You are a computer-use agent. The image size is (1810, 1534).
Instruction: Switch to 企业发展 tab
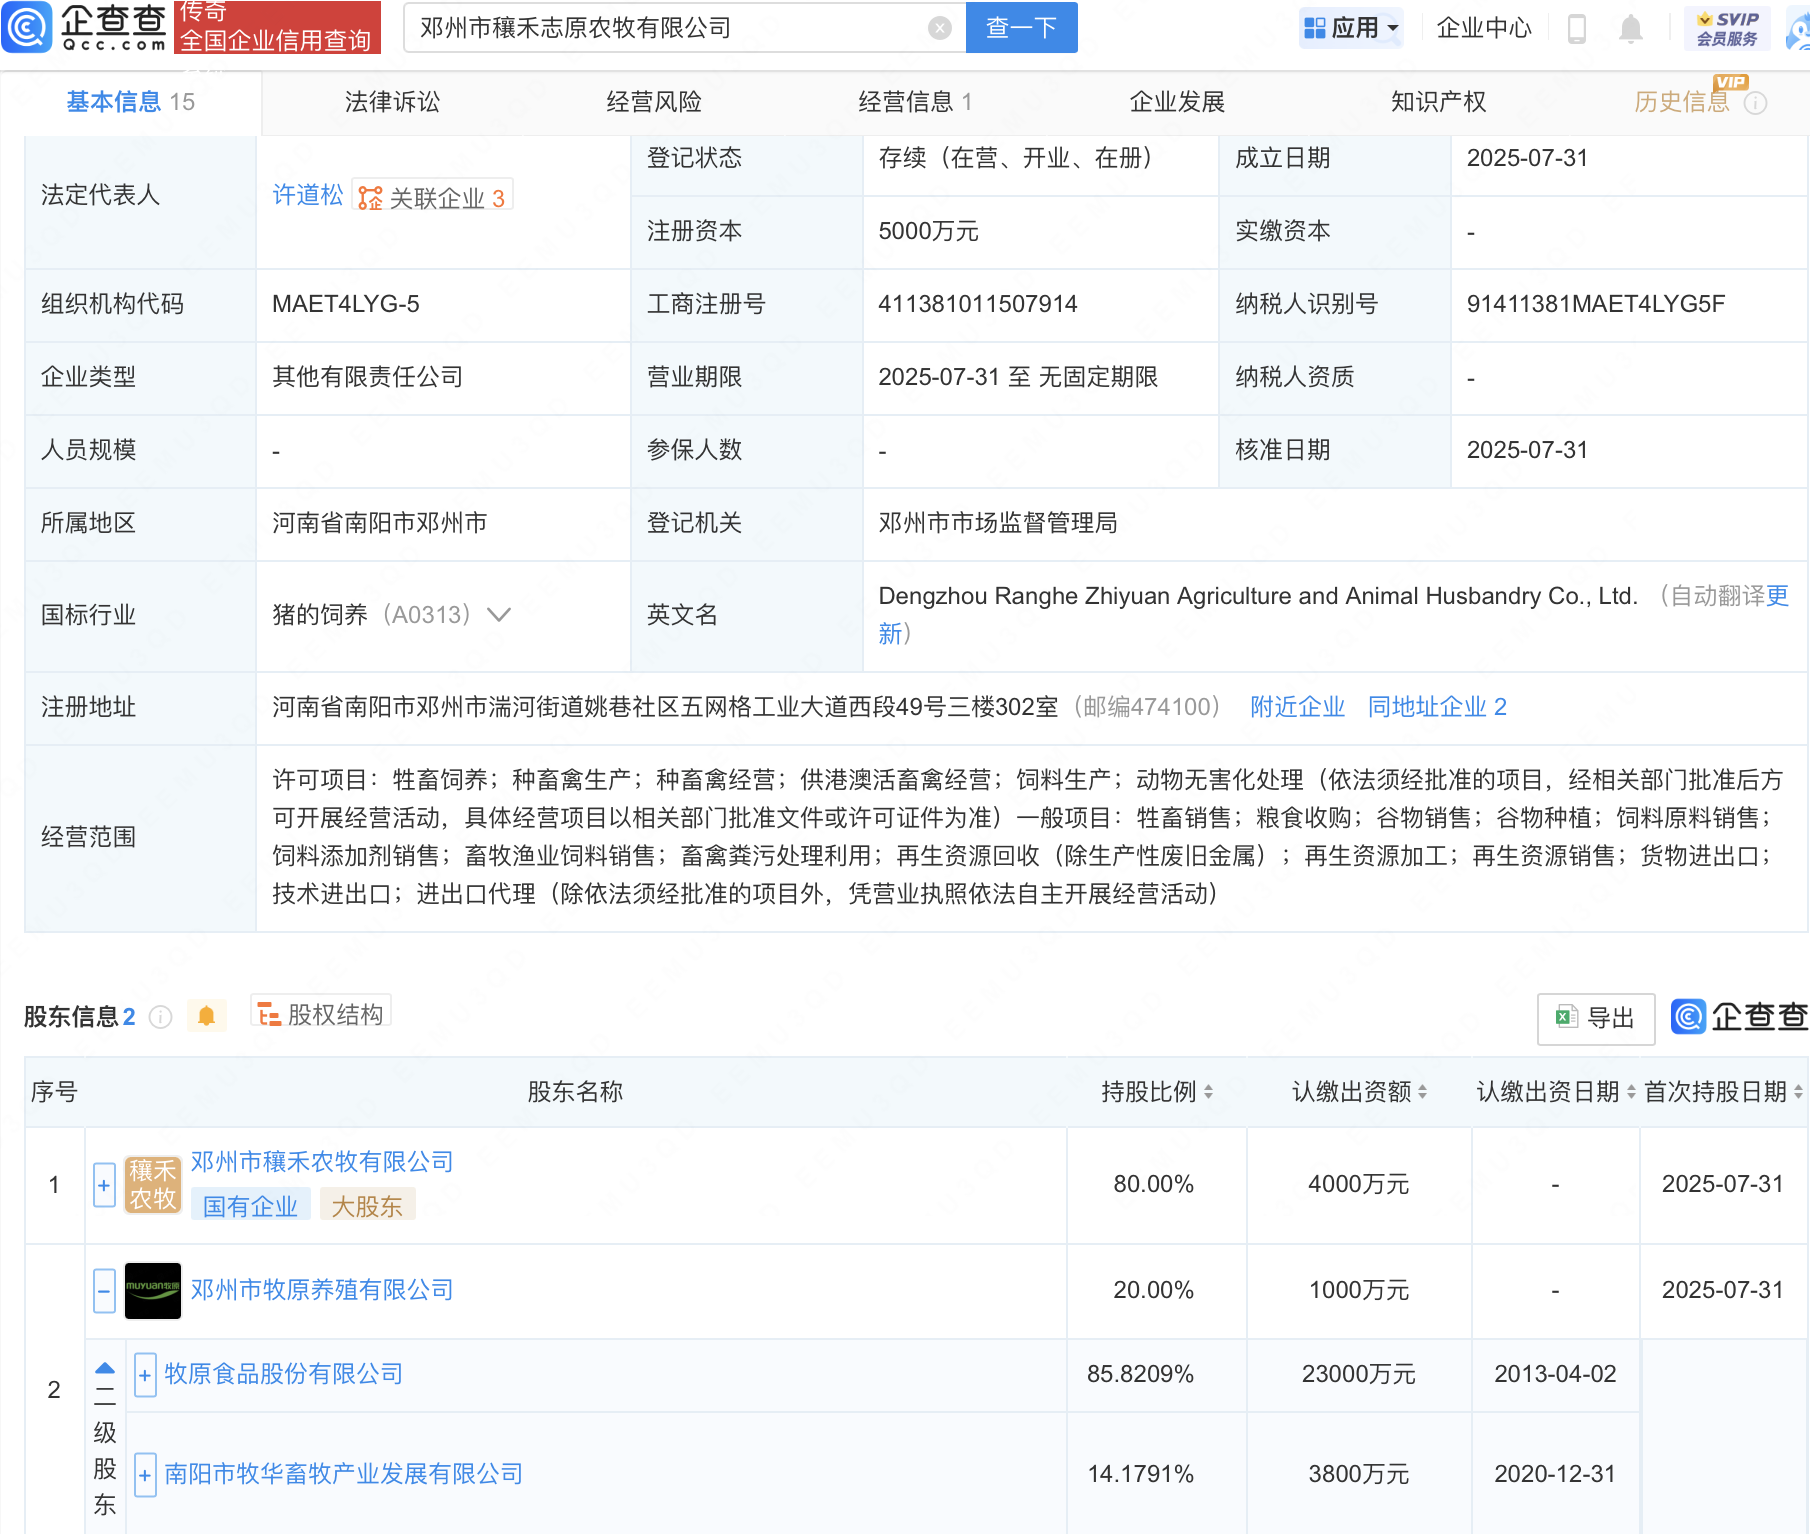tap(1177, 102)
